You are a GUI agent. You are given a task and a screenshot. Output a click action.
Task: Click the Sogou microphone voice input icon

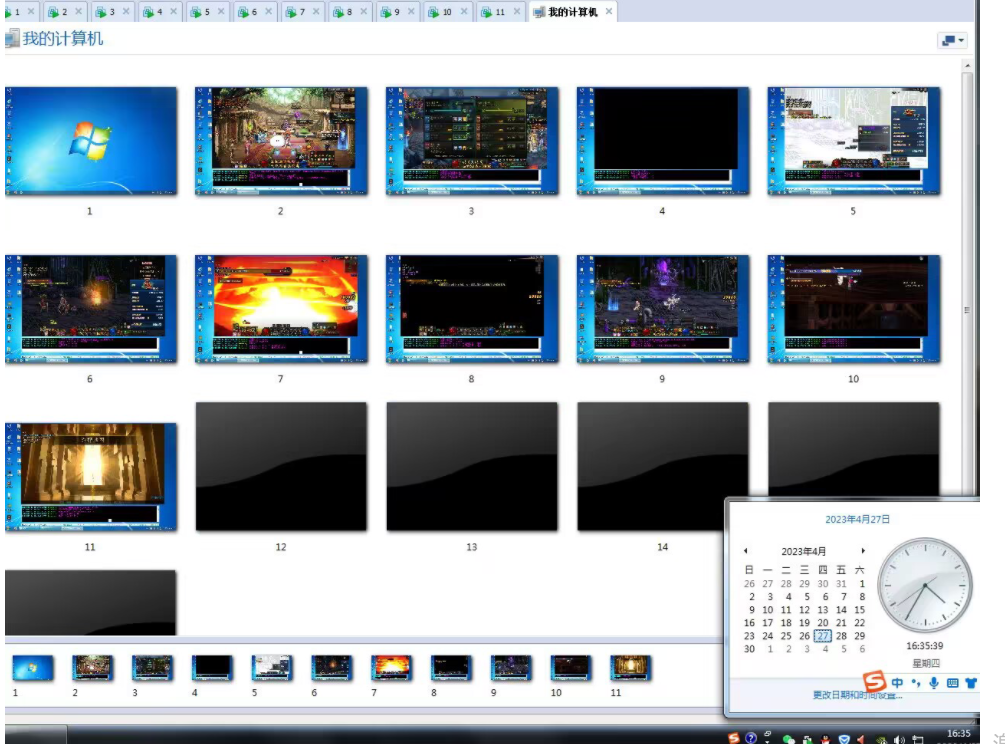(x=934, y=683)
